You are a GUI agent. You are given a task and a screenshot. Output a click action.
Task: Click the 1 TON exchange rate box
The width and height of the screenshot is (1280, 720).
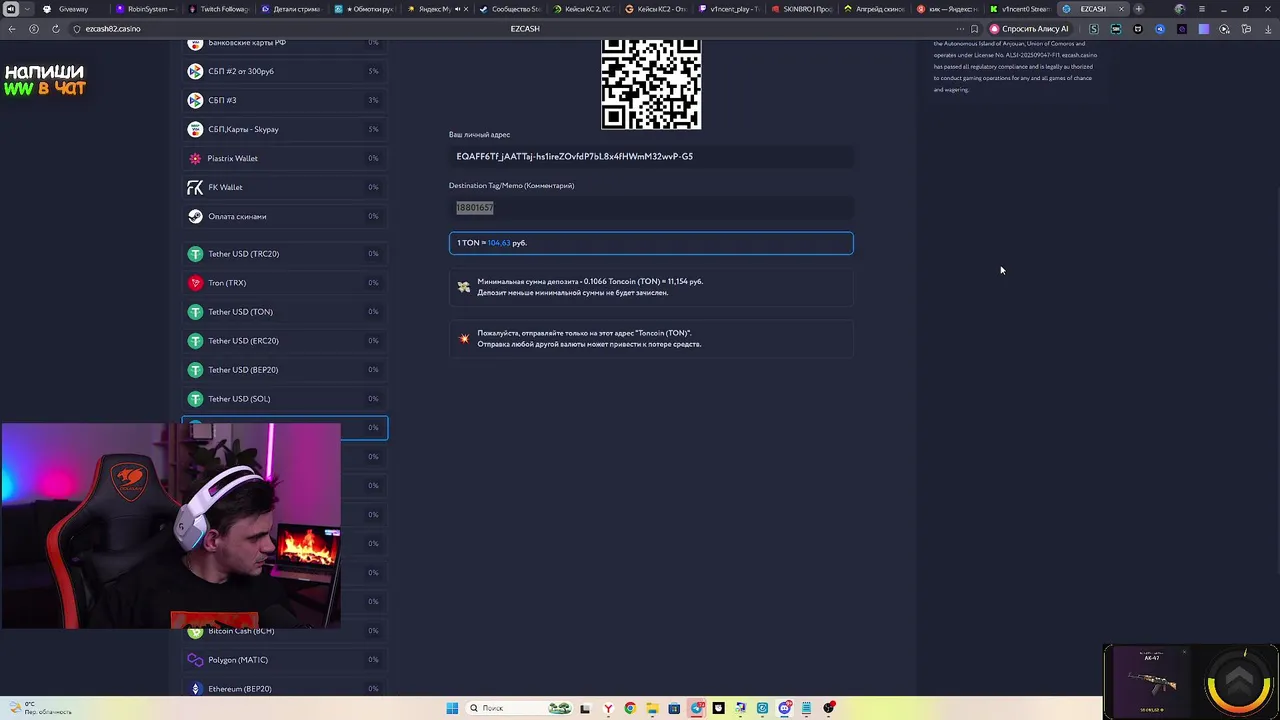[651, 243]
